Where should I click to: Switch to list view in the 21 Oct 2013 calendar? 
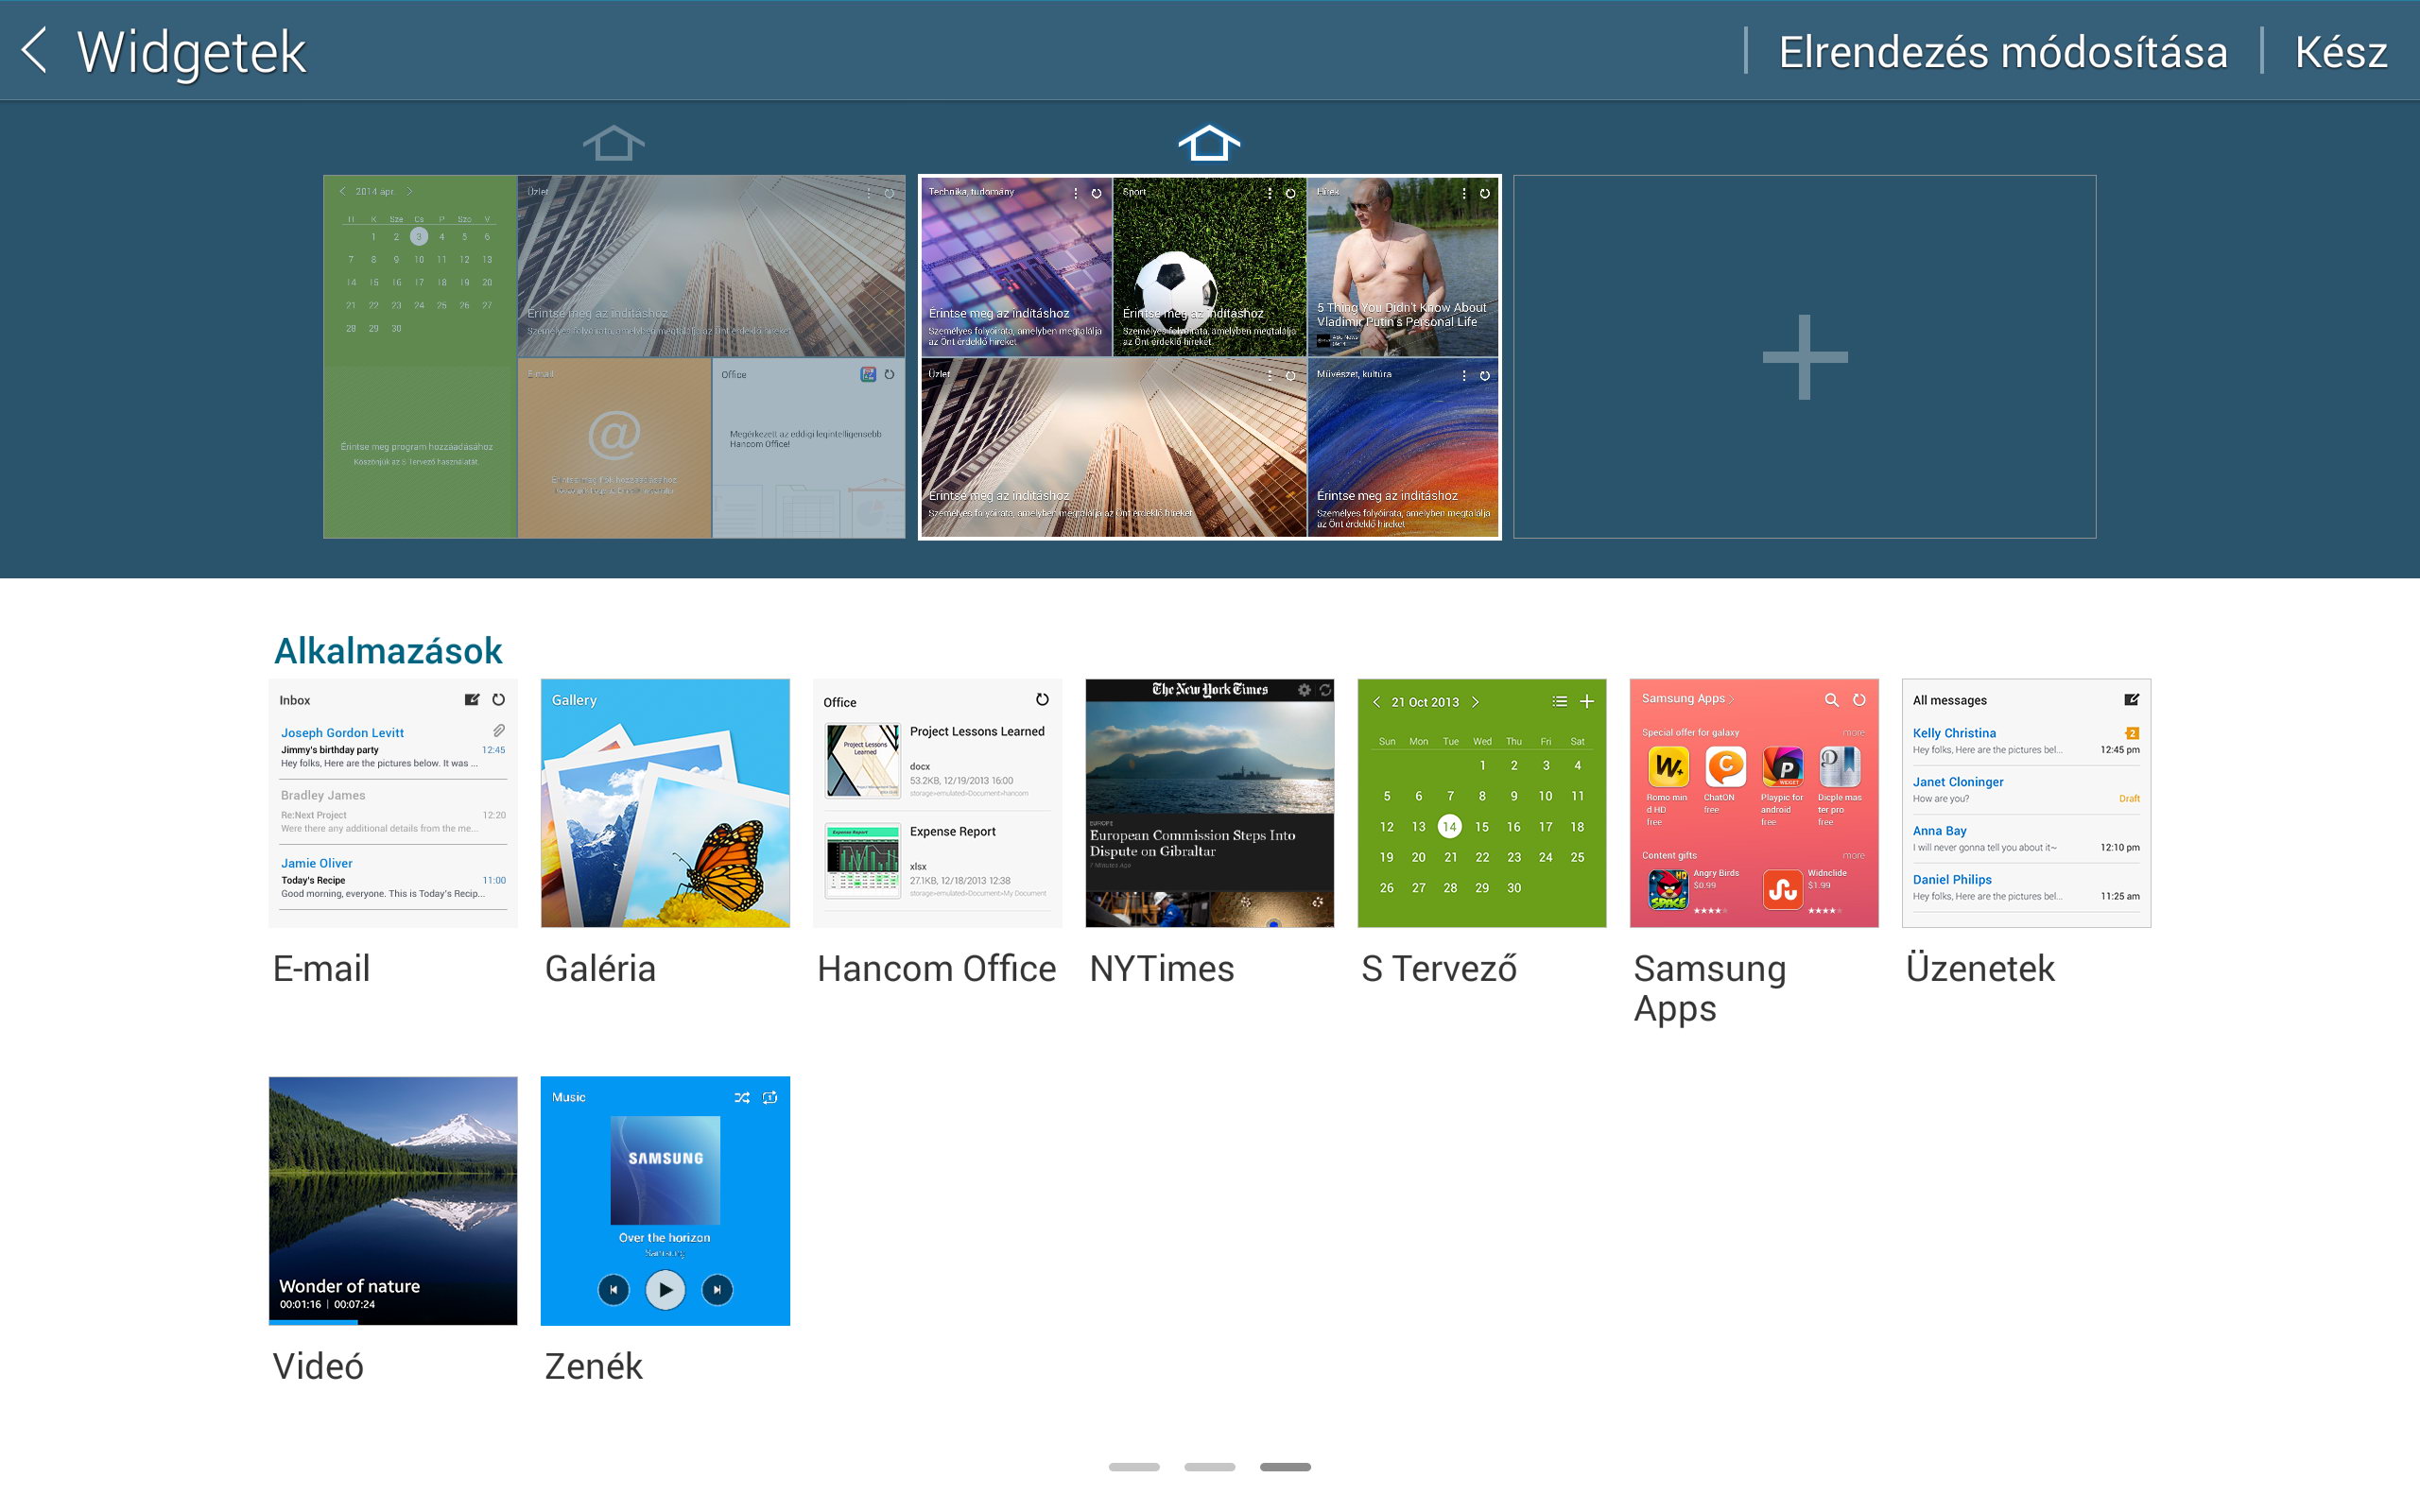click(x=1559, y=702)
